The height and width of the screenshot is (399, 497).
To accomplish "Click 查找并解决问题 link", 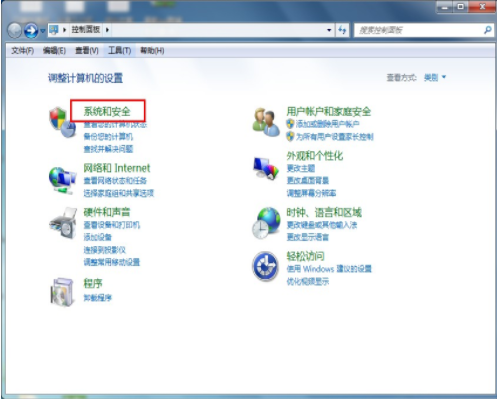I will point(108,149).
